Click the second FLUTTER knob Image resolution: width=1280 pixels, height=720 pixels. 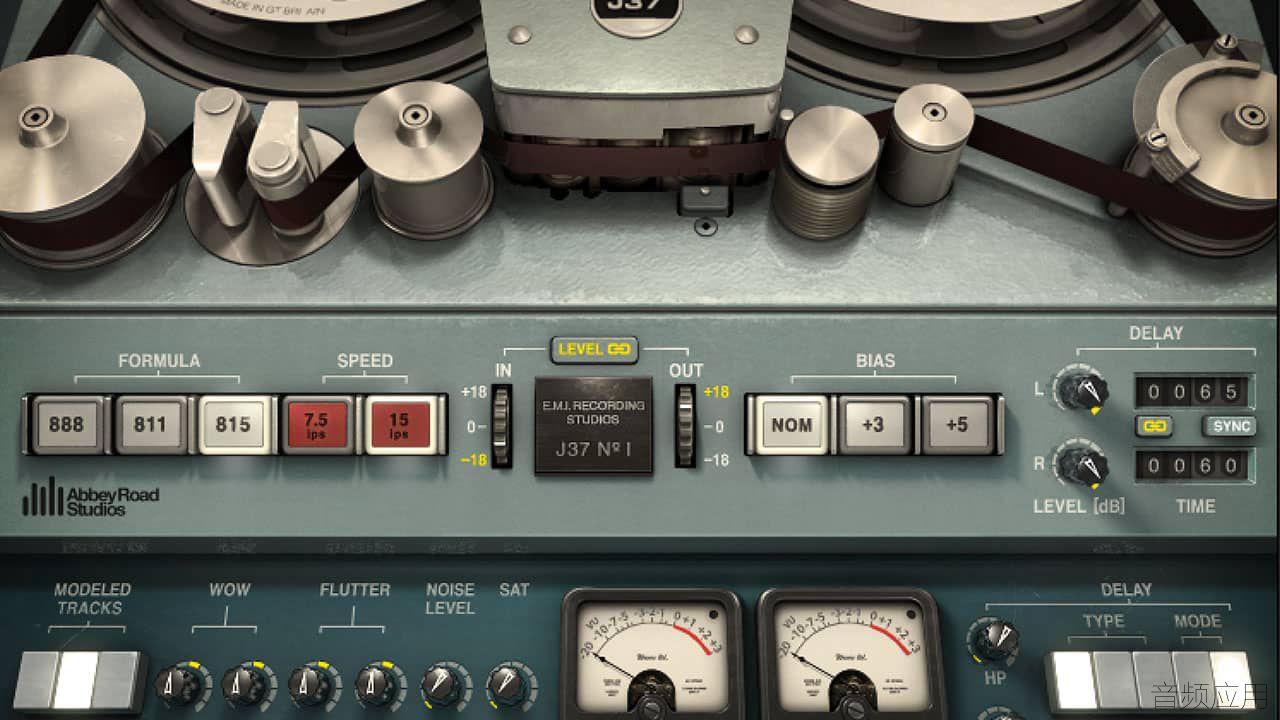(381, 686)
